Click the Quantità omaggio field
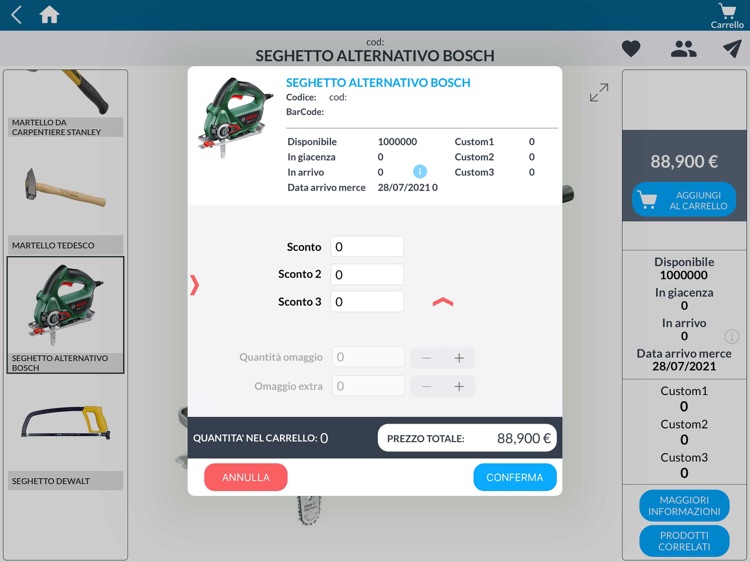This screenshot has height=562, width=750. [368, 357]
